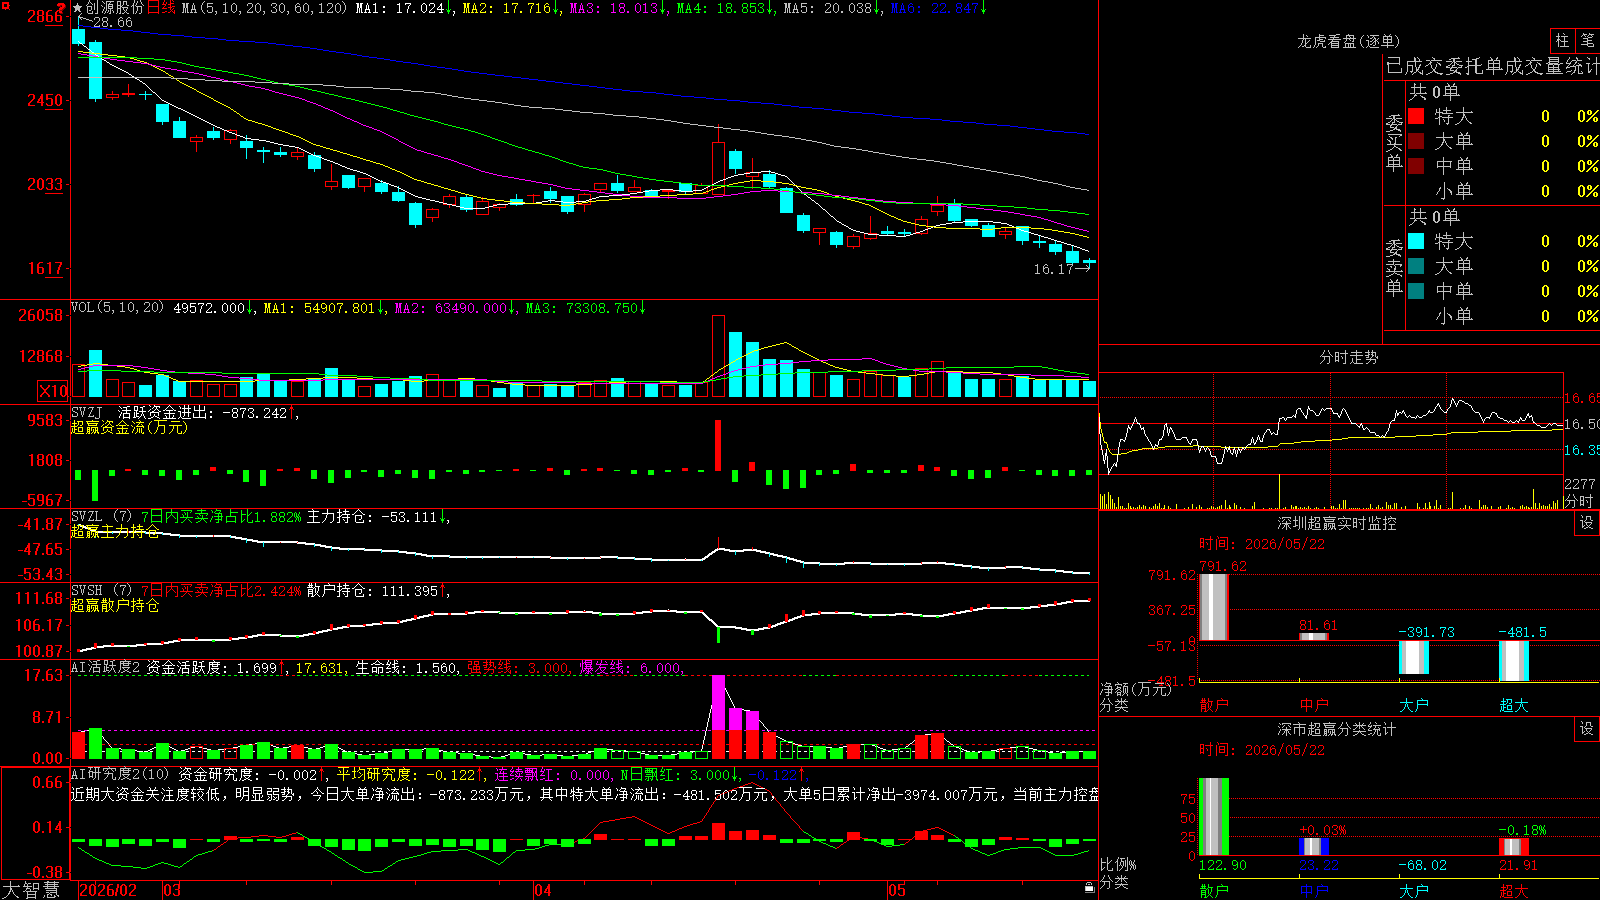Jump to the 03 month timeline marker

pyautogui.click(x=172, y=890)
